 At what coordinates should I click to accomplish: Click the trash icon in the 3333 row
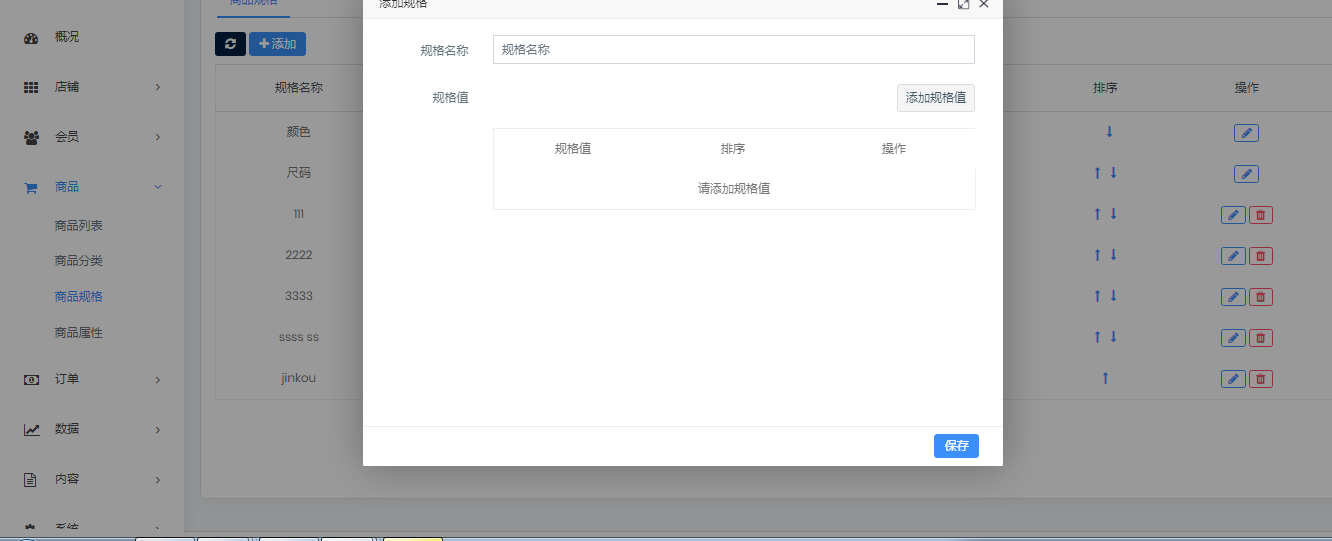(x=1260, y=297)
